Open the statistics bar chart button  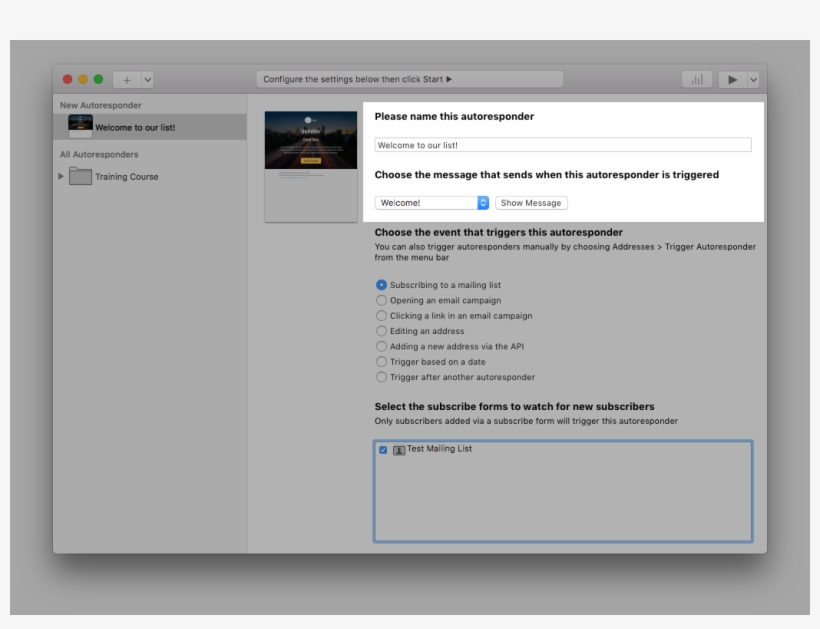point(696,80)
